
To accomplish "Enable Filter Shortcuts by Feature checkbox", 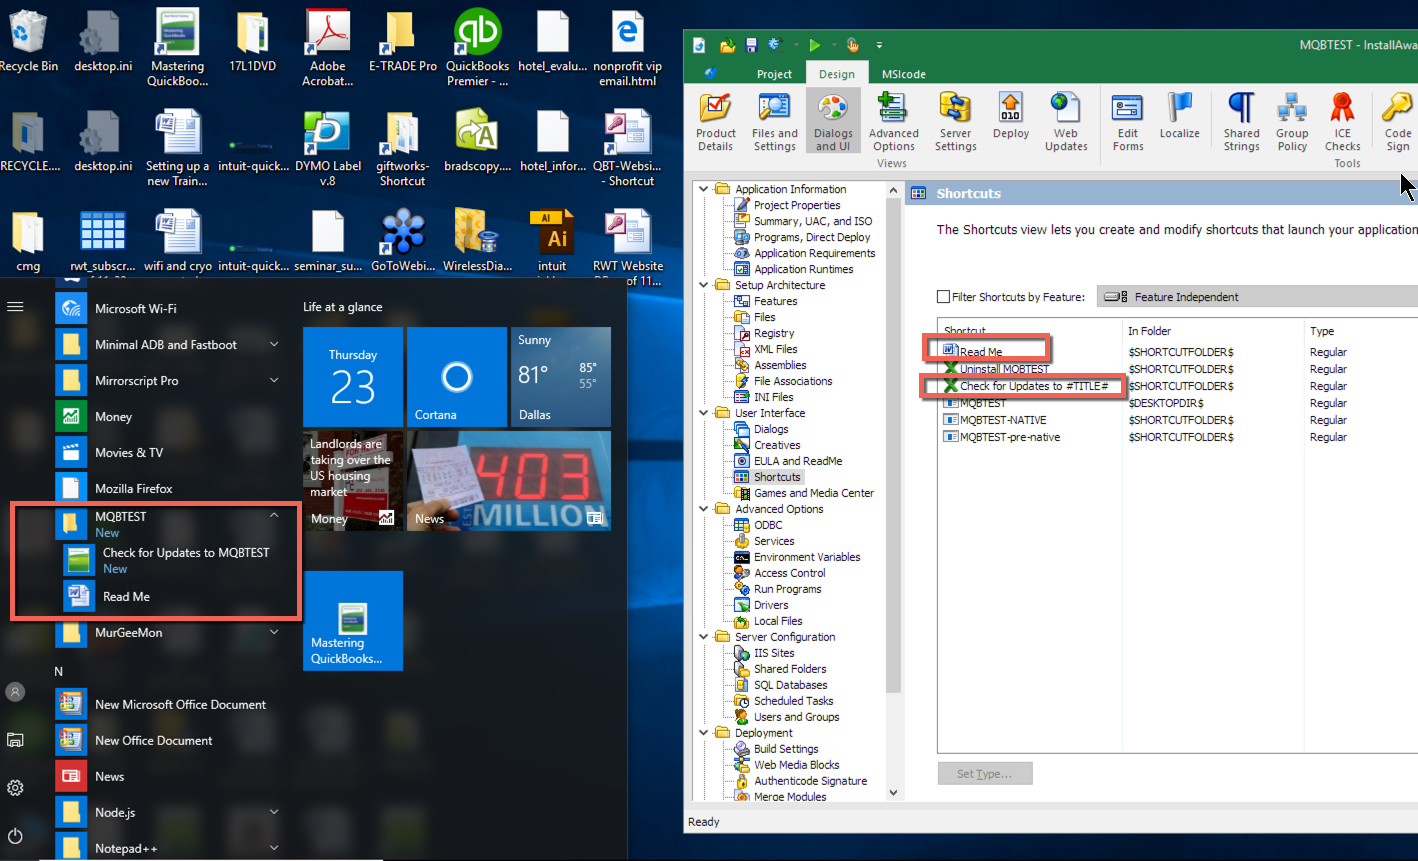I will click(x=943, y=297).
